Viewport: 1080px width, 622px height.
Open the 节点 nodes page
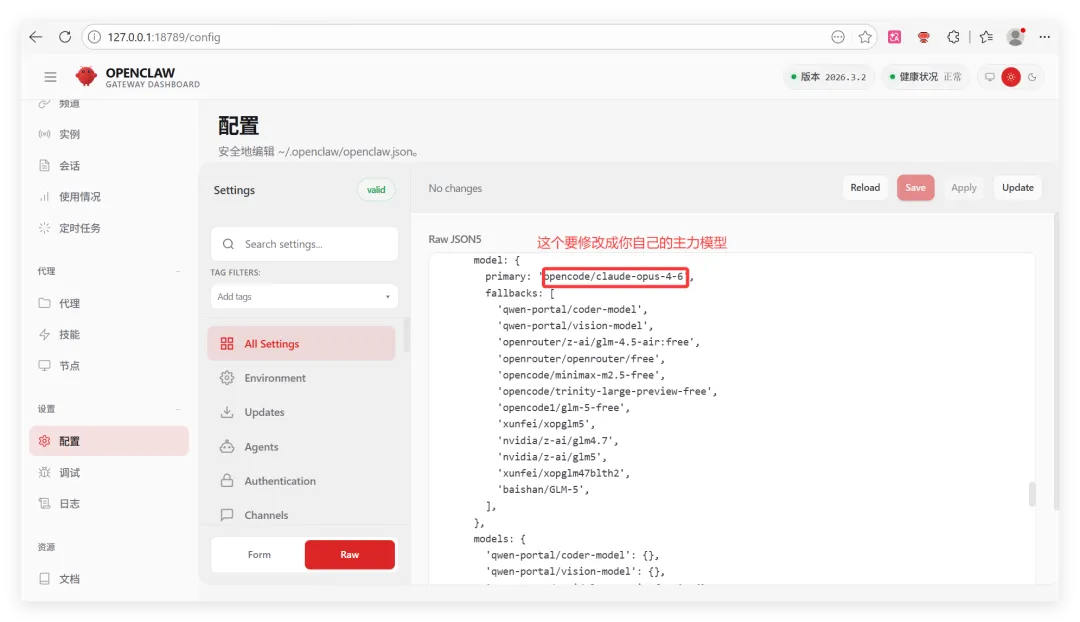pyautogui.click(x=109, y=366)
